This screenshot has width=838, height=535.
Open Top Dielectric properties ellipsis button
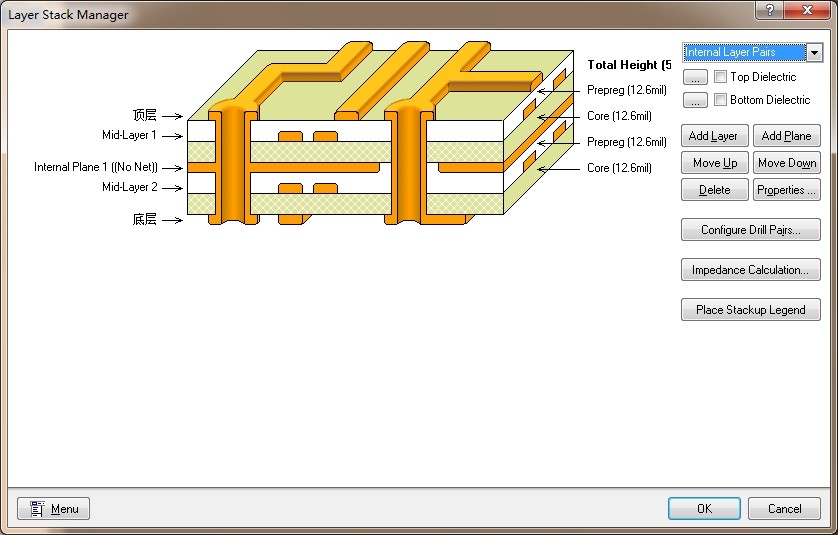point(695,77)
